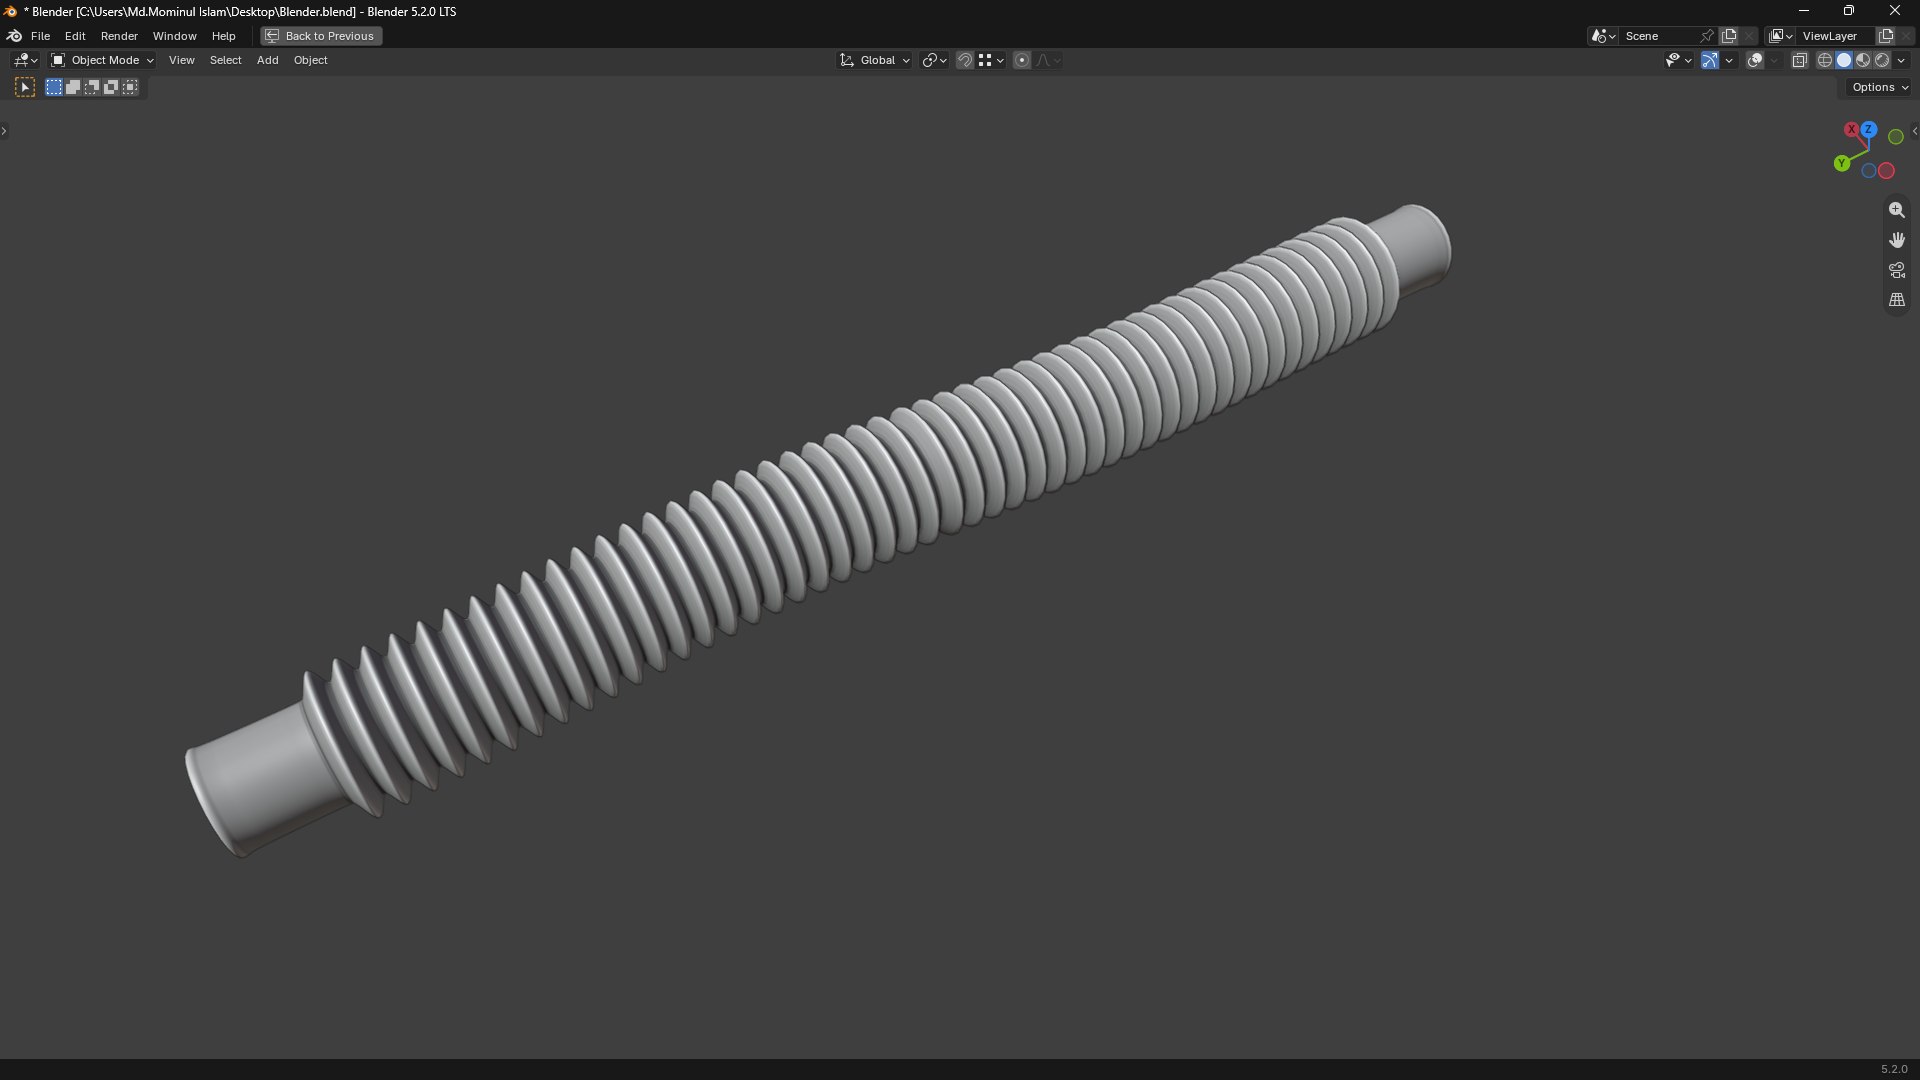Open the snapping options dropdown

click(x=991, y=61)
